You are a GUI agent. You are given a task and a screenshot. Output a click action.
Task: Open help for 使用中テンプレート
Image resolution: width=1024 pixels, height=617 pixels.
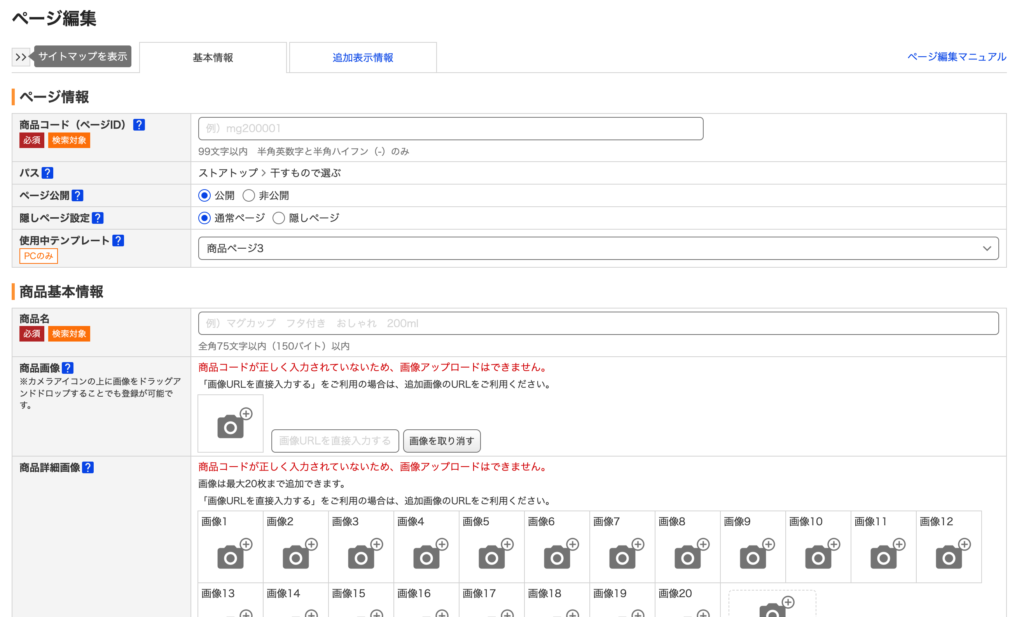[119, 240]
